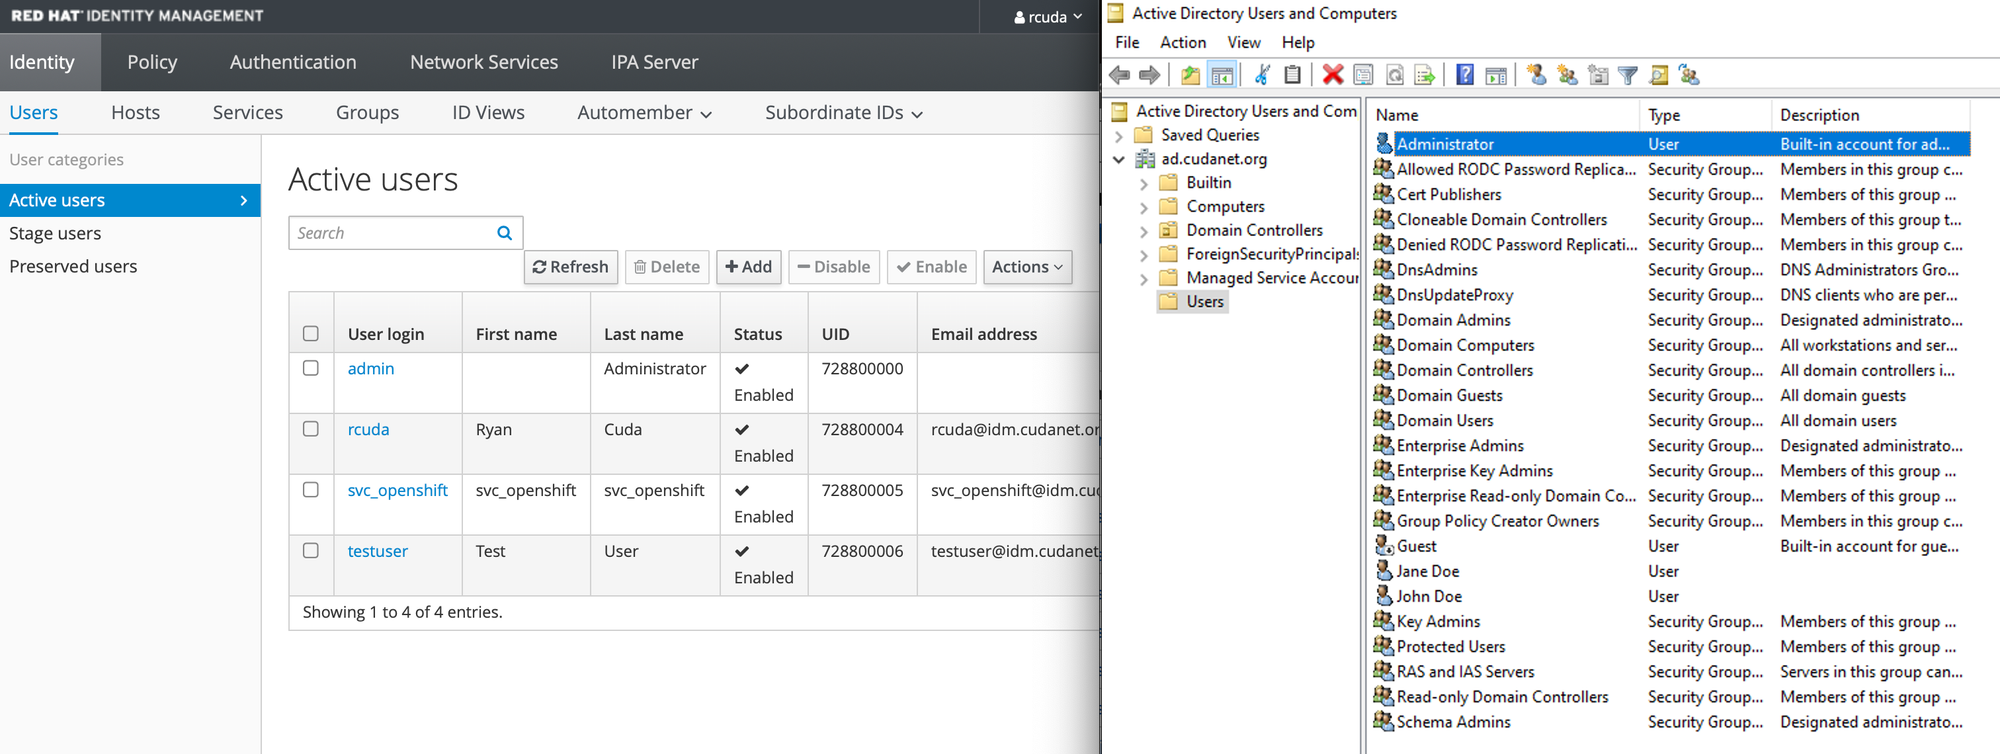Image resolution: width=2000 pixels, height=754 pixels.
Task: Sort by the Name column header in ADUC
Action: point(1503,115)
